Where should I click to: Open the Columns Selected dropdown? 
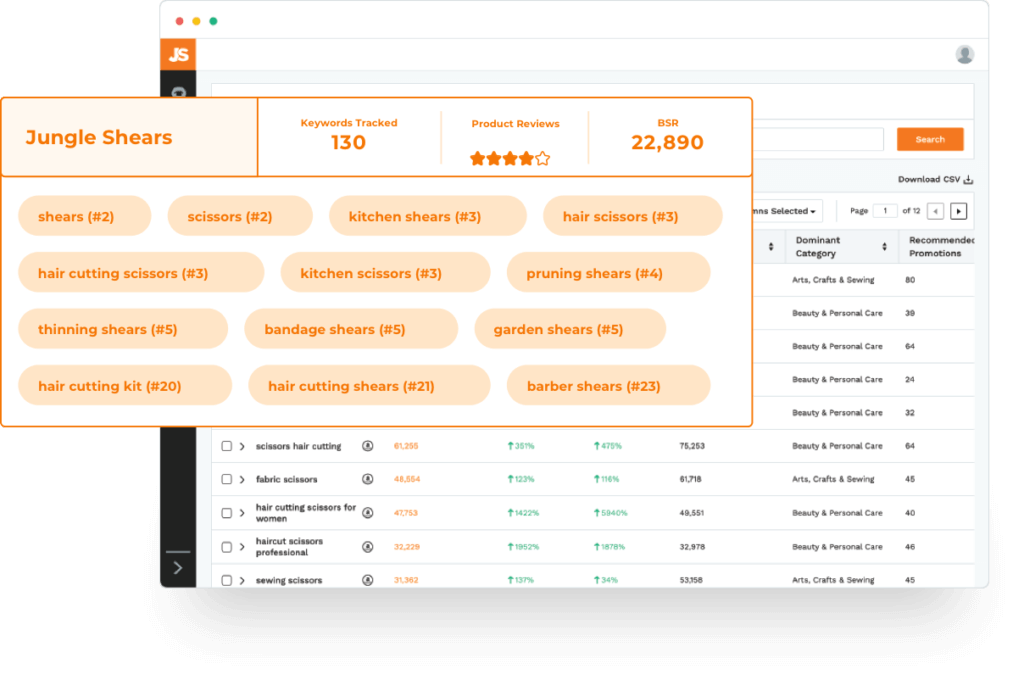click(x=786, y=211)
